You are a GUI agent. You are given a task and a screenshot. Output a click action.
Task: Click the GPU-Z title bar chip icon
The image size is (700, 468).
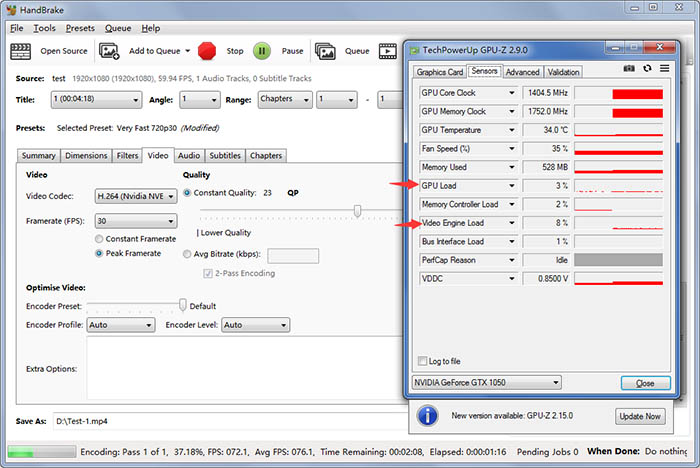pos(415,50)
